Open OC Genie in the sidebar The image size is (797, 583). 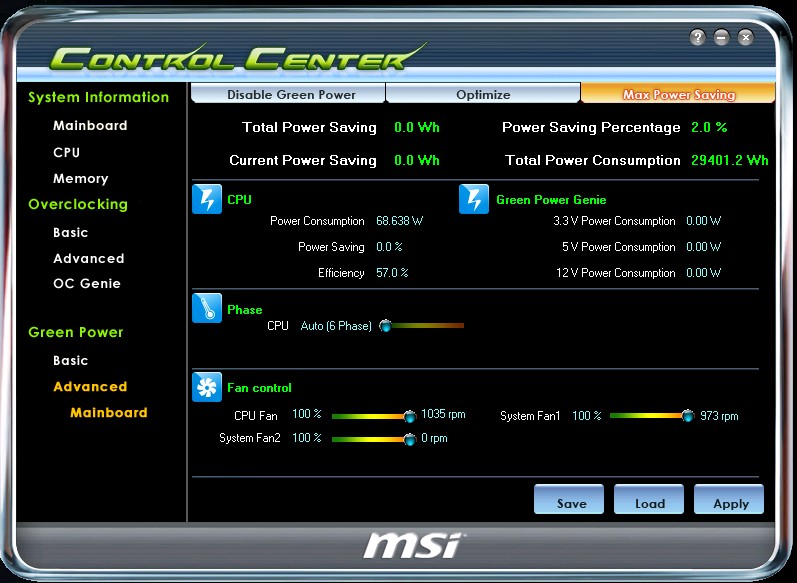(x=87, y=284)
